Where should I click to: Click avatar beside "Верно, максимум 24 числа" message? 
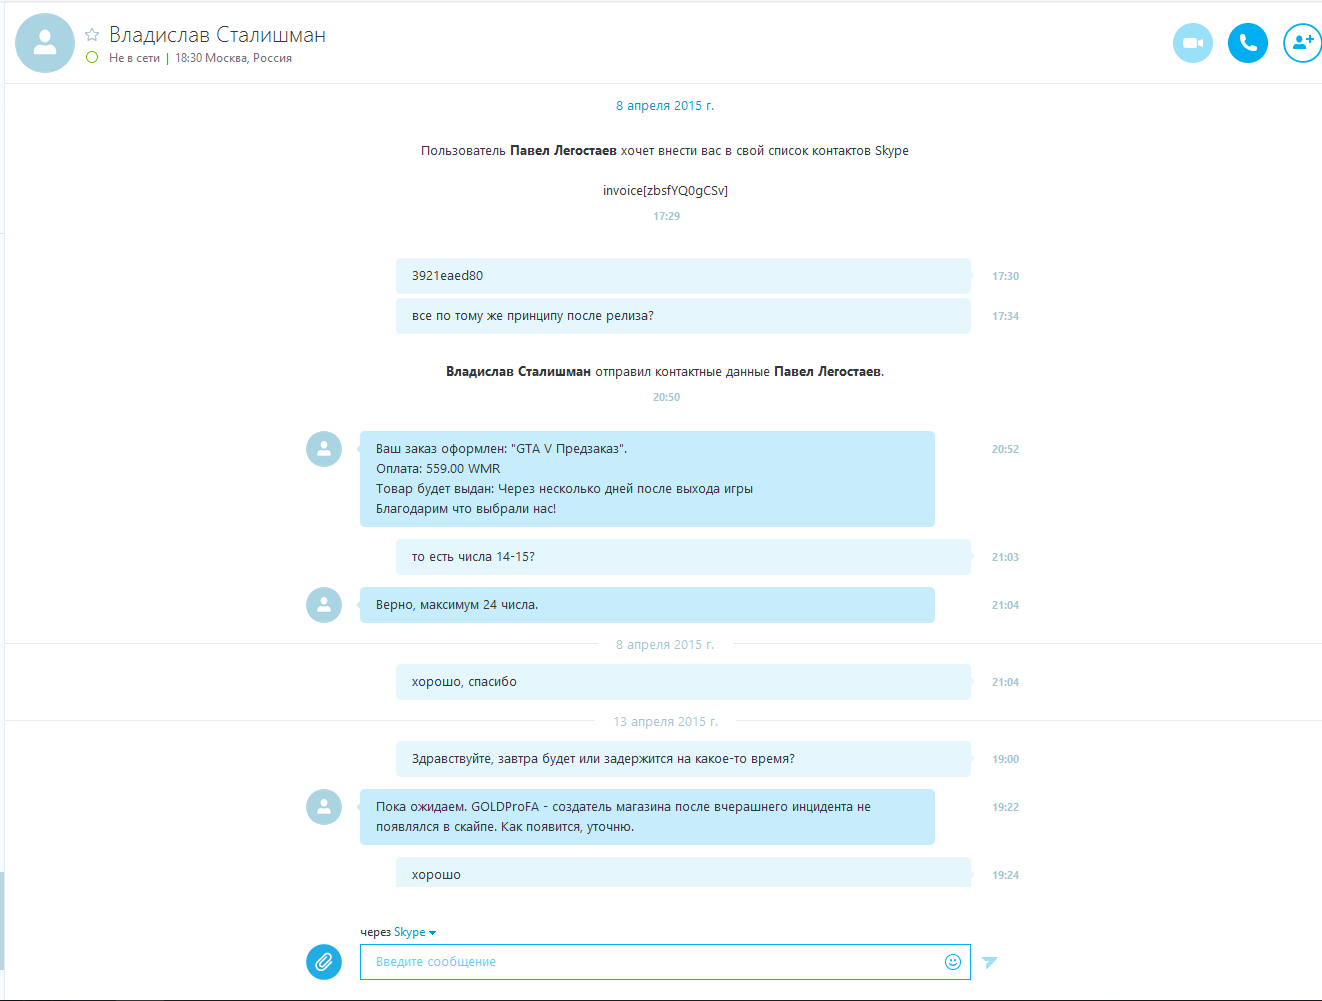(x=324, y=605)
